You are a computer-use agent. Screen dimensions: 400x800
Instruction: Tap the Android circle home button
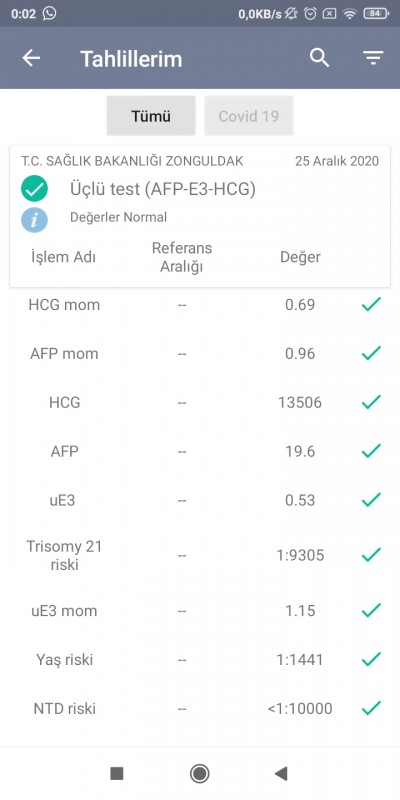[199, 773]
